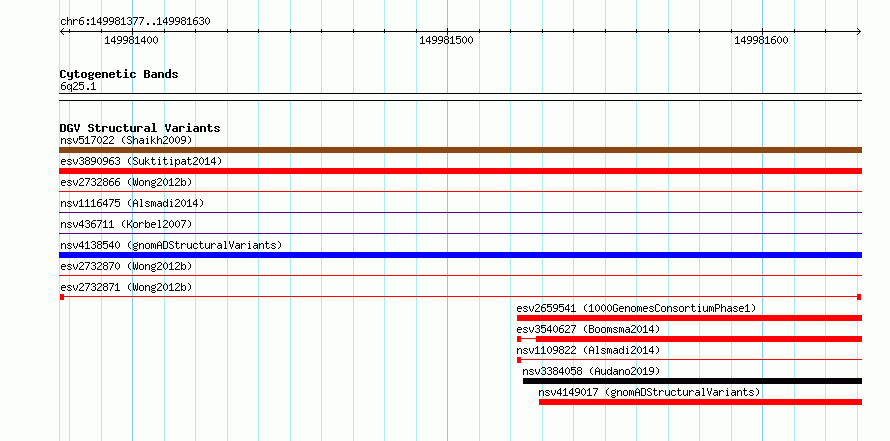The width and height of the screenshot is (890, 441).
Task: Open esv2659541 (1000GenomesConsortiumPhase1) label
Action: click(x=636, y=308)
